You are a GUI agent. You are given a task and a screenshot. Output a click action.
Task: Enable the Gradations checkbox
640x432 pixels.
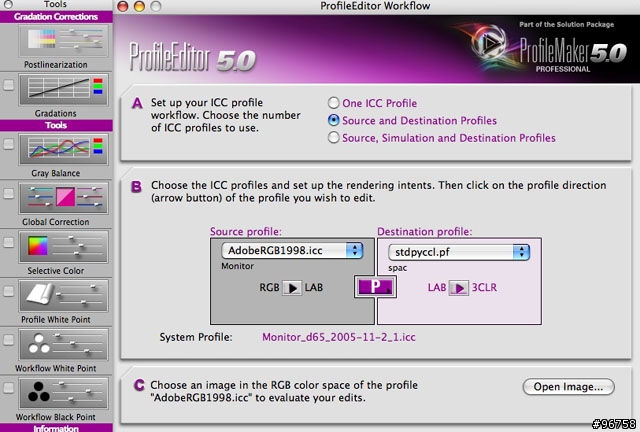coord(9,85)
